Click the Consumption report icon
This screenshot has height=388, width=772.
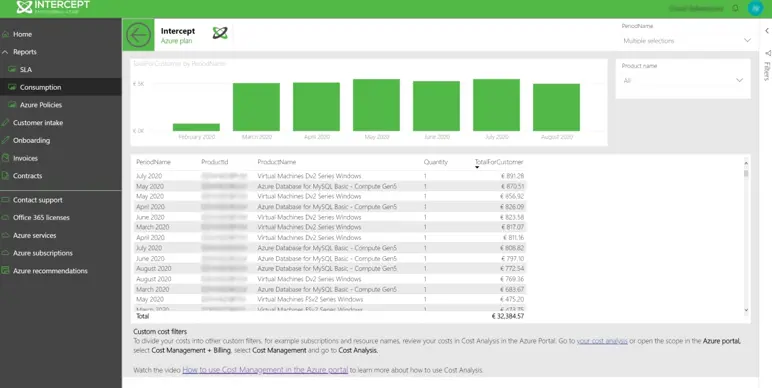click(x=12, y=87)
